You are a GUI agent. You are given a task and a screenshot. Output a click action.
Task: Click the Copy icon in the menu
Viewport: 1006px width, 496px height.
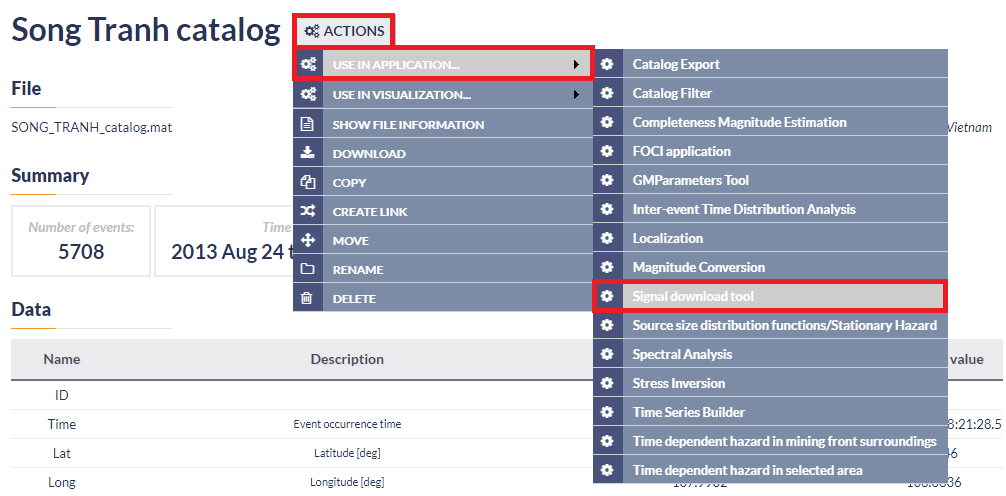308,182
